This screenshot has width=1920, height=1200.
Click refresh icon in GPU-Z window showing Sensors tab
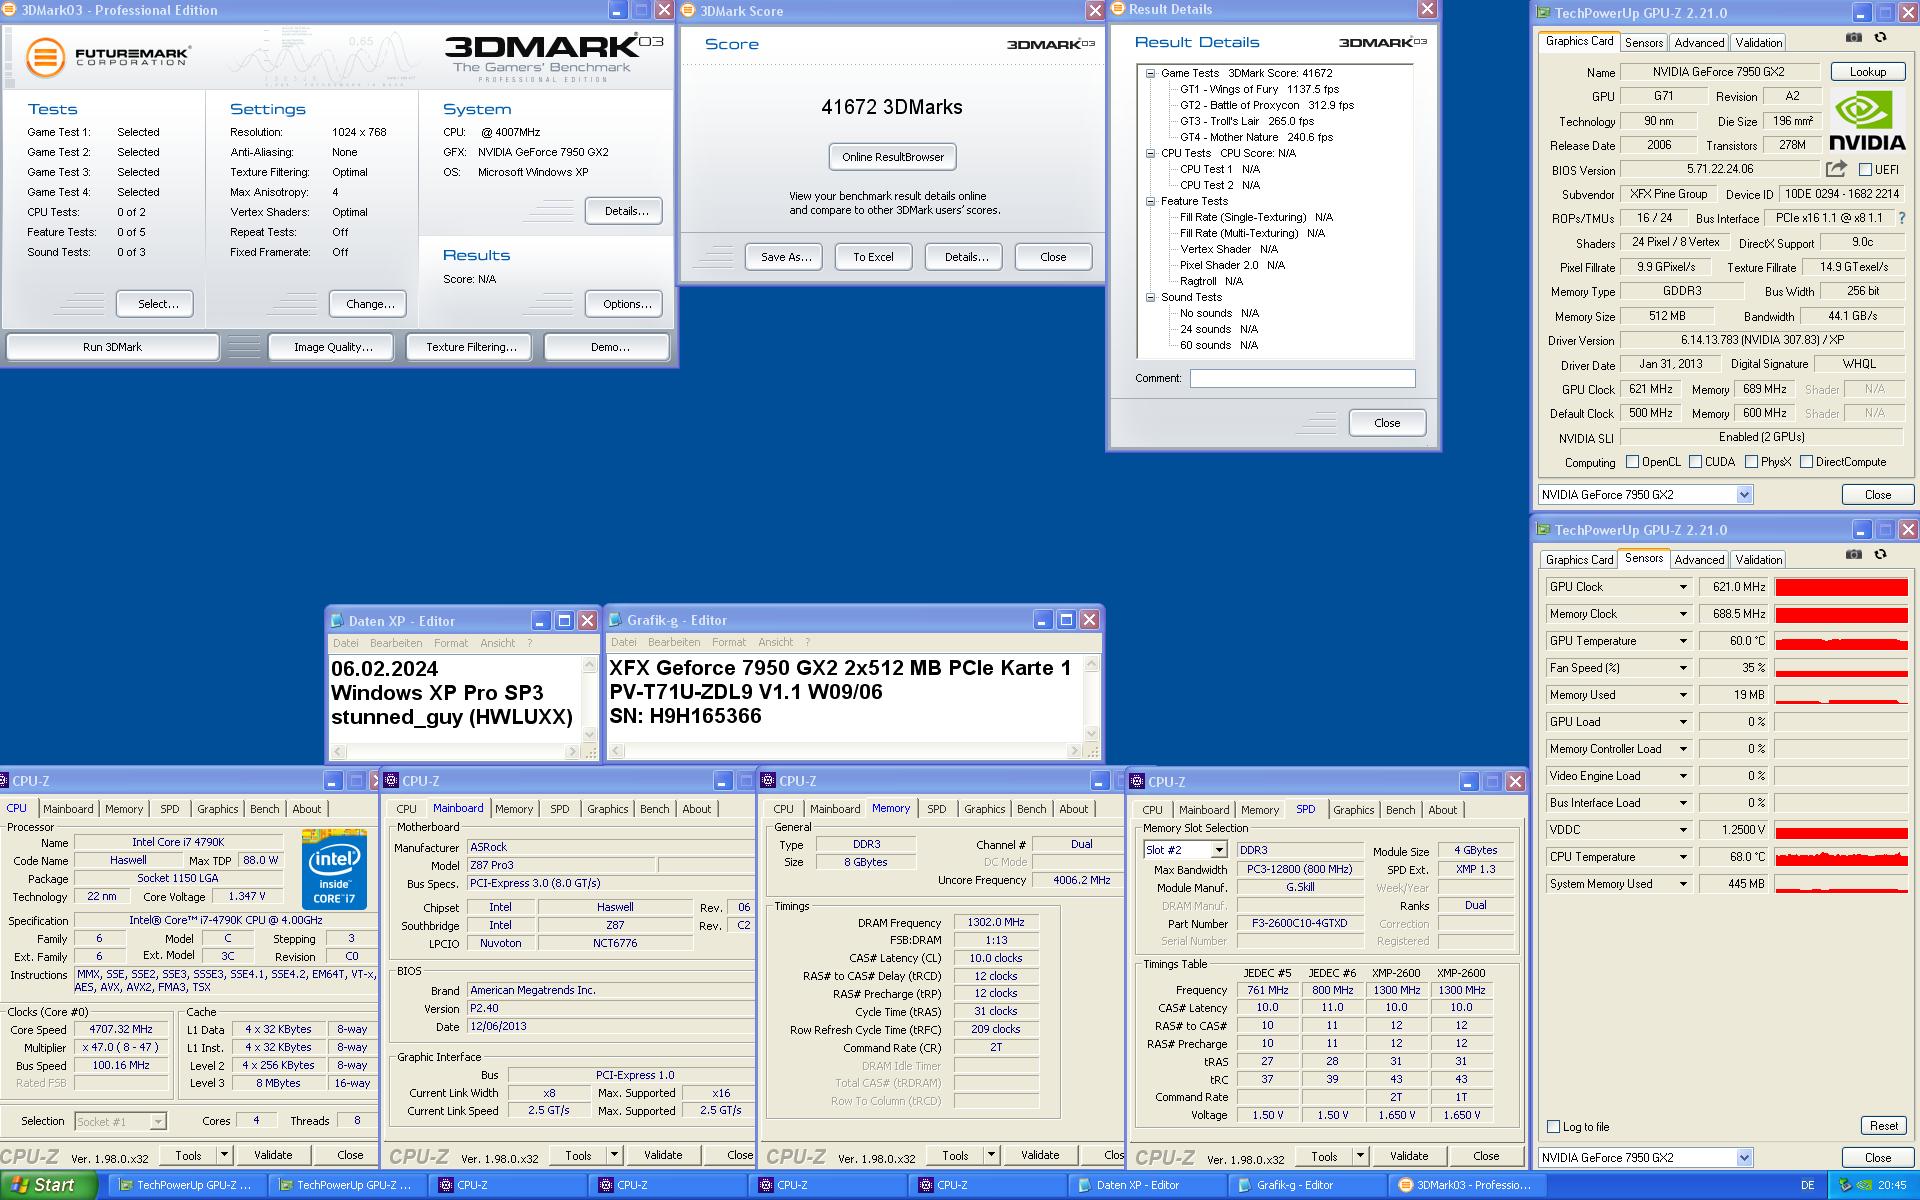[x=1880, y=555]
